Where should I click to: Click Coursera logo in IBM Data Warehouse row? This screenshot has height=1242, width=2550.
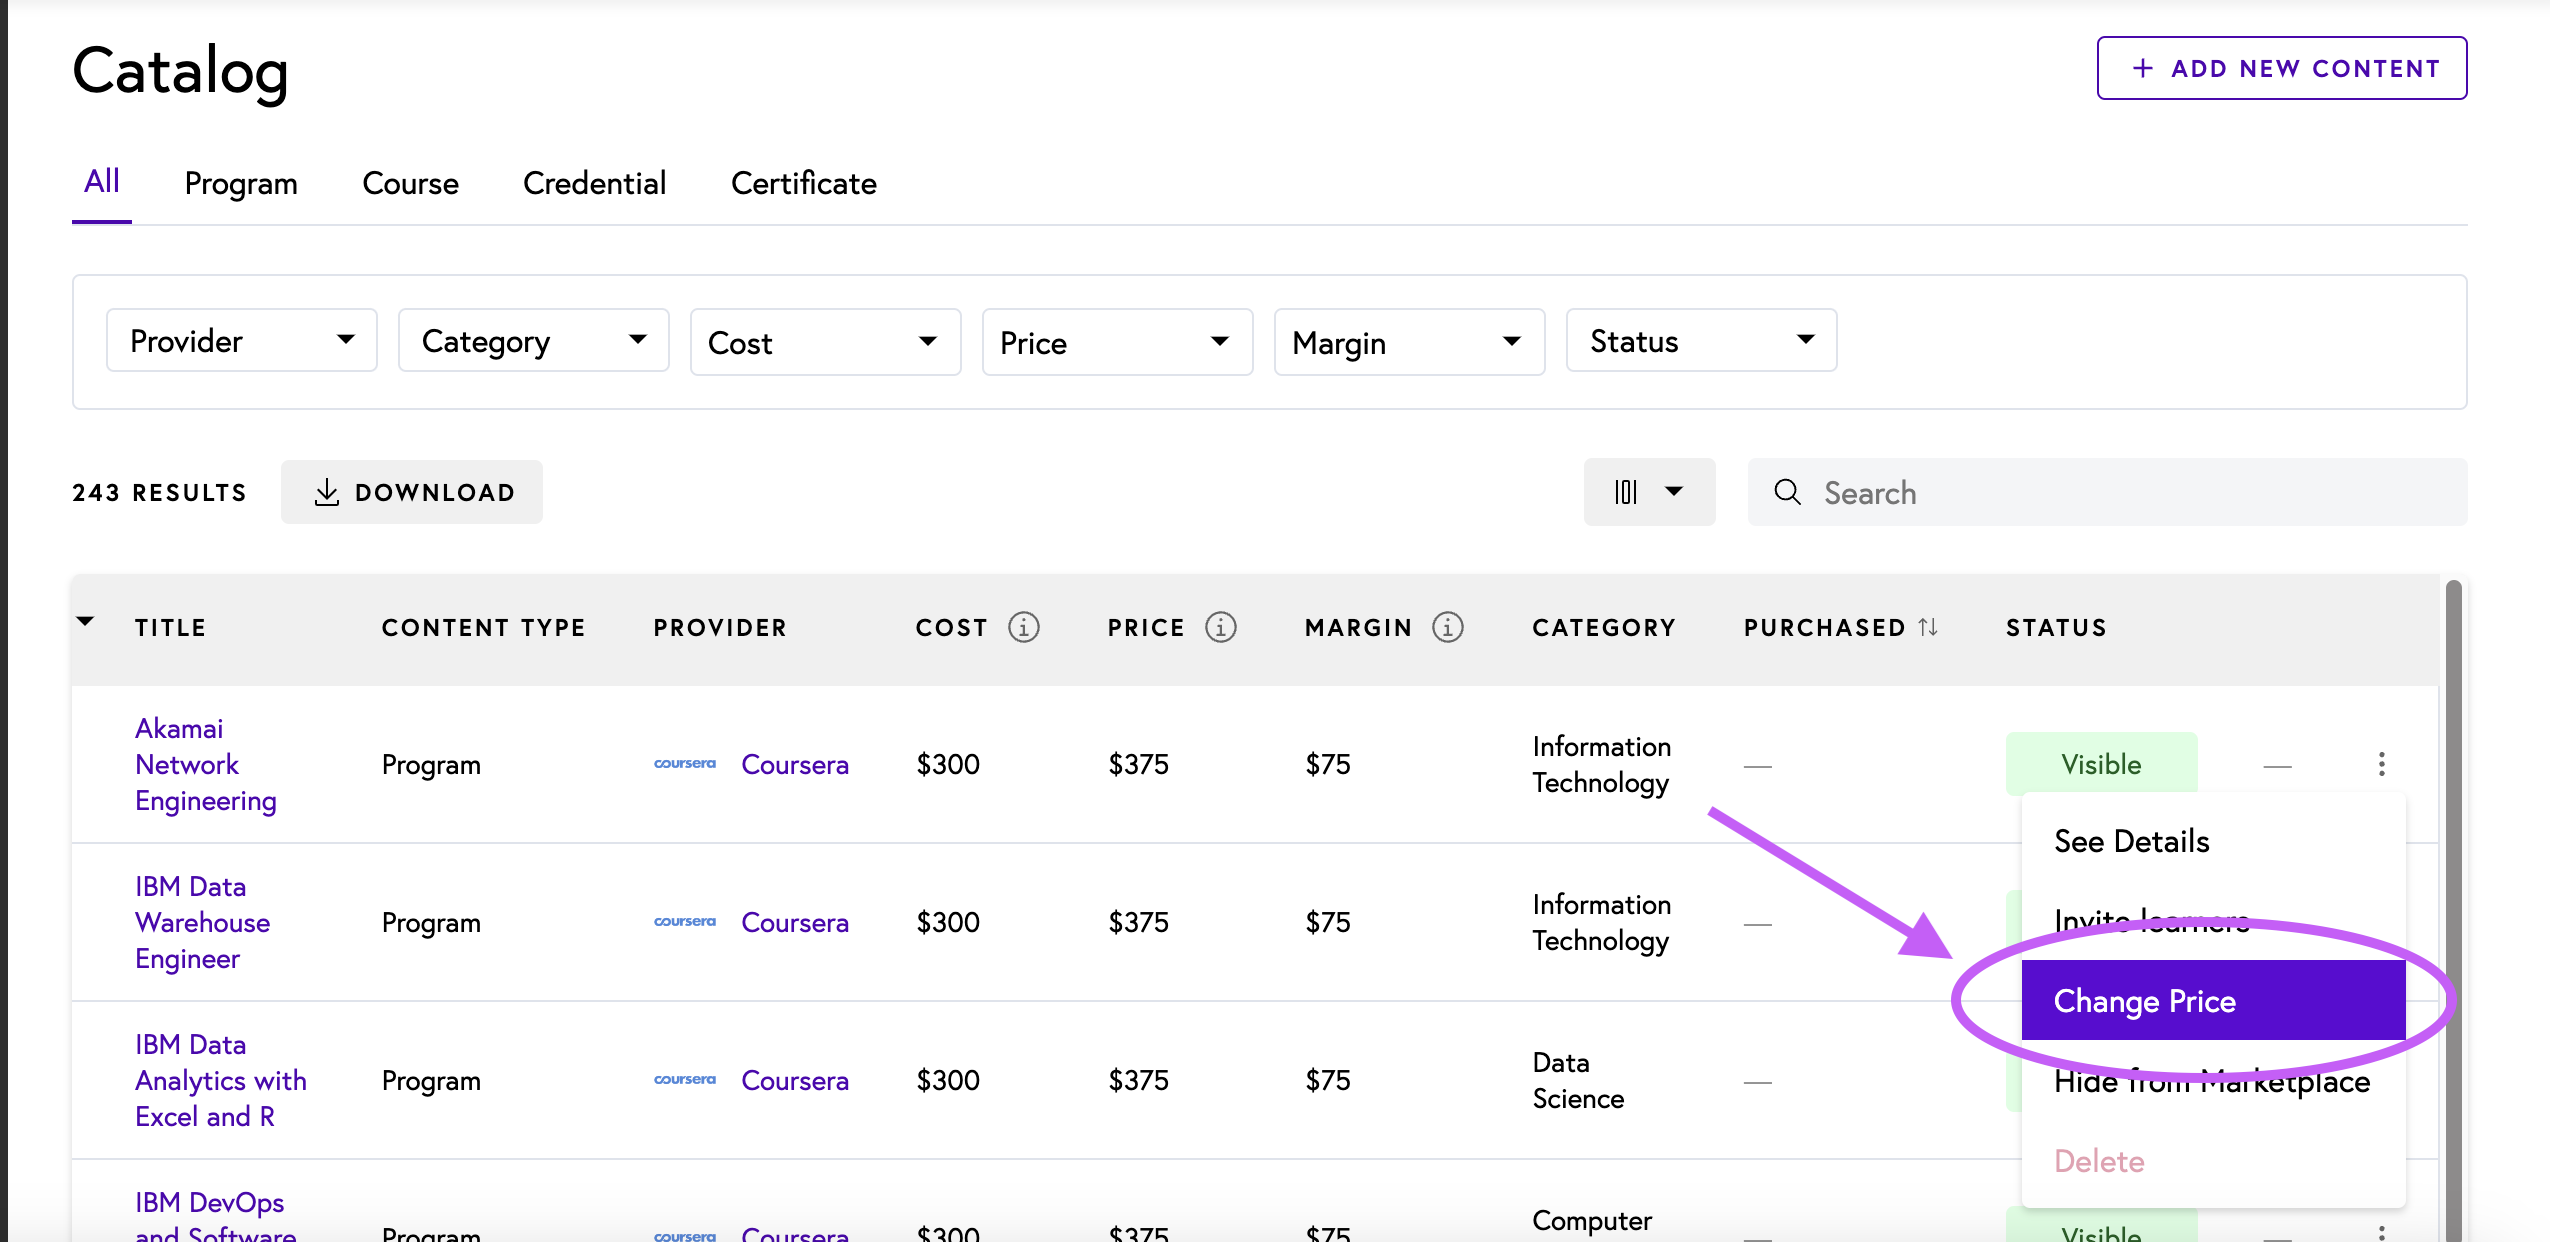point(684,922)
